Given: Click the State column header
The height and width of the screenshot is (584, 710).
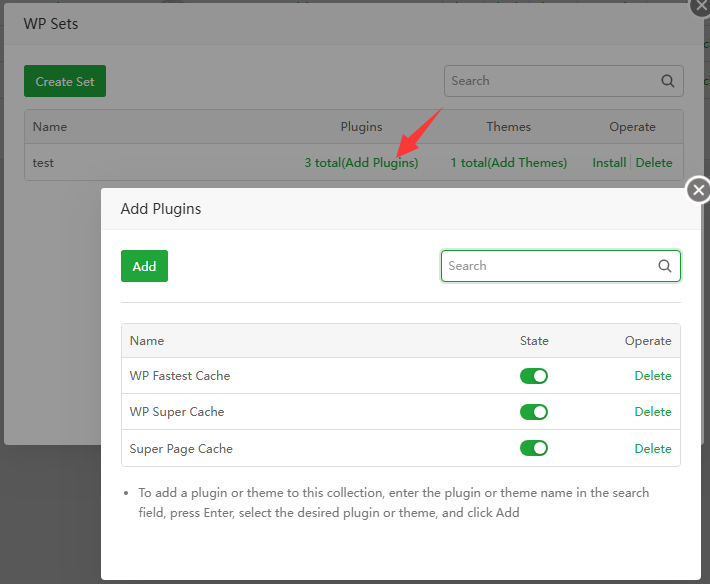Looking at the screenshot, I should point(534,341).
